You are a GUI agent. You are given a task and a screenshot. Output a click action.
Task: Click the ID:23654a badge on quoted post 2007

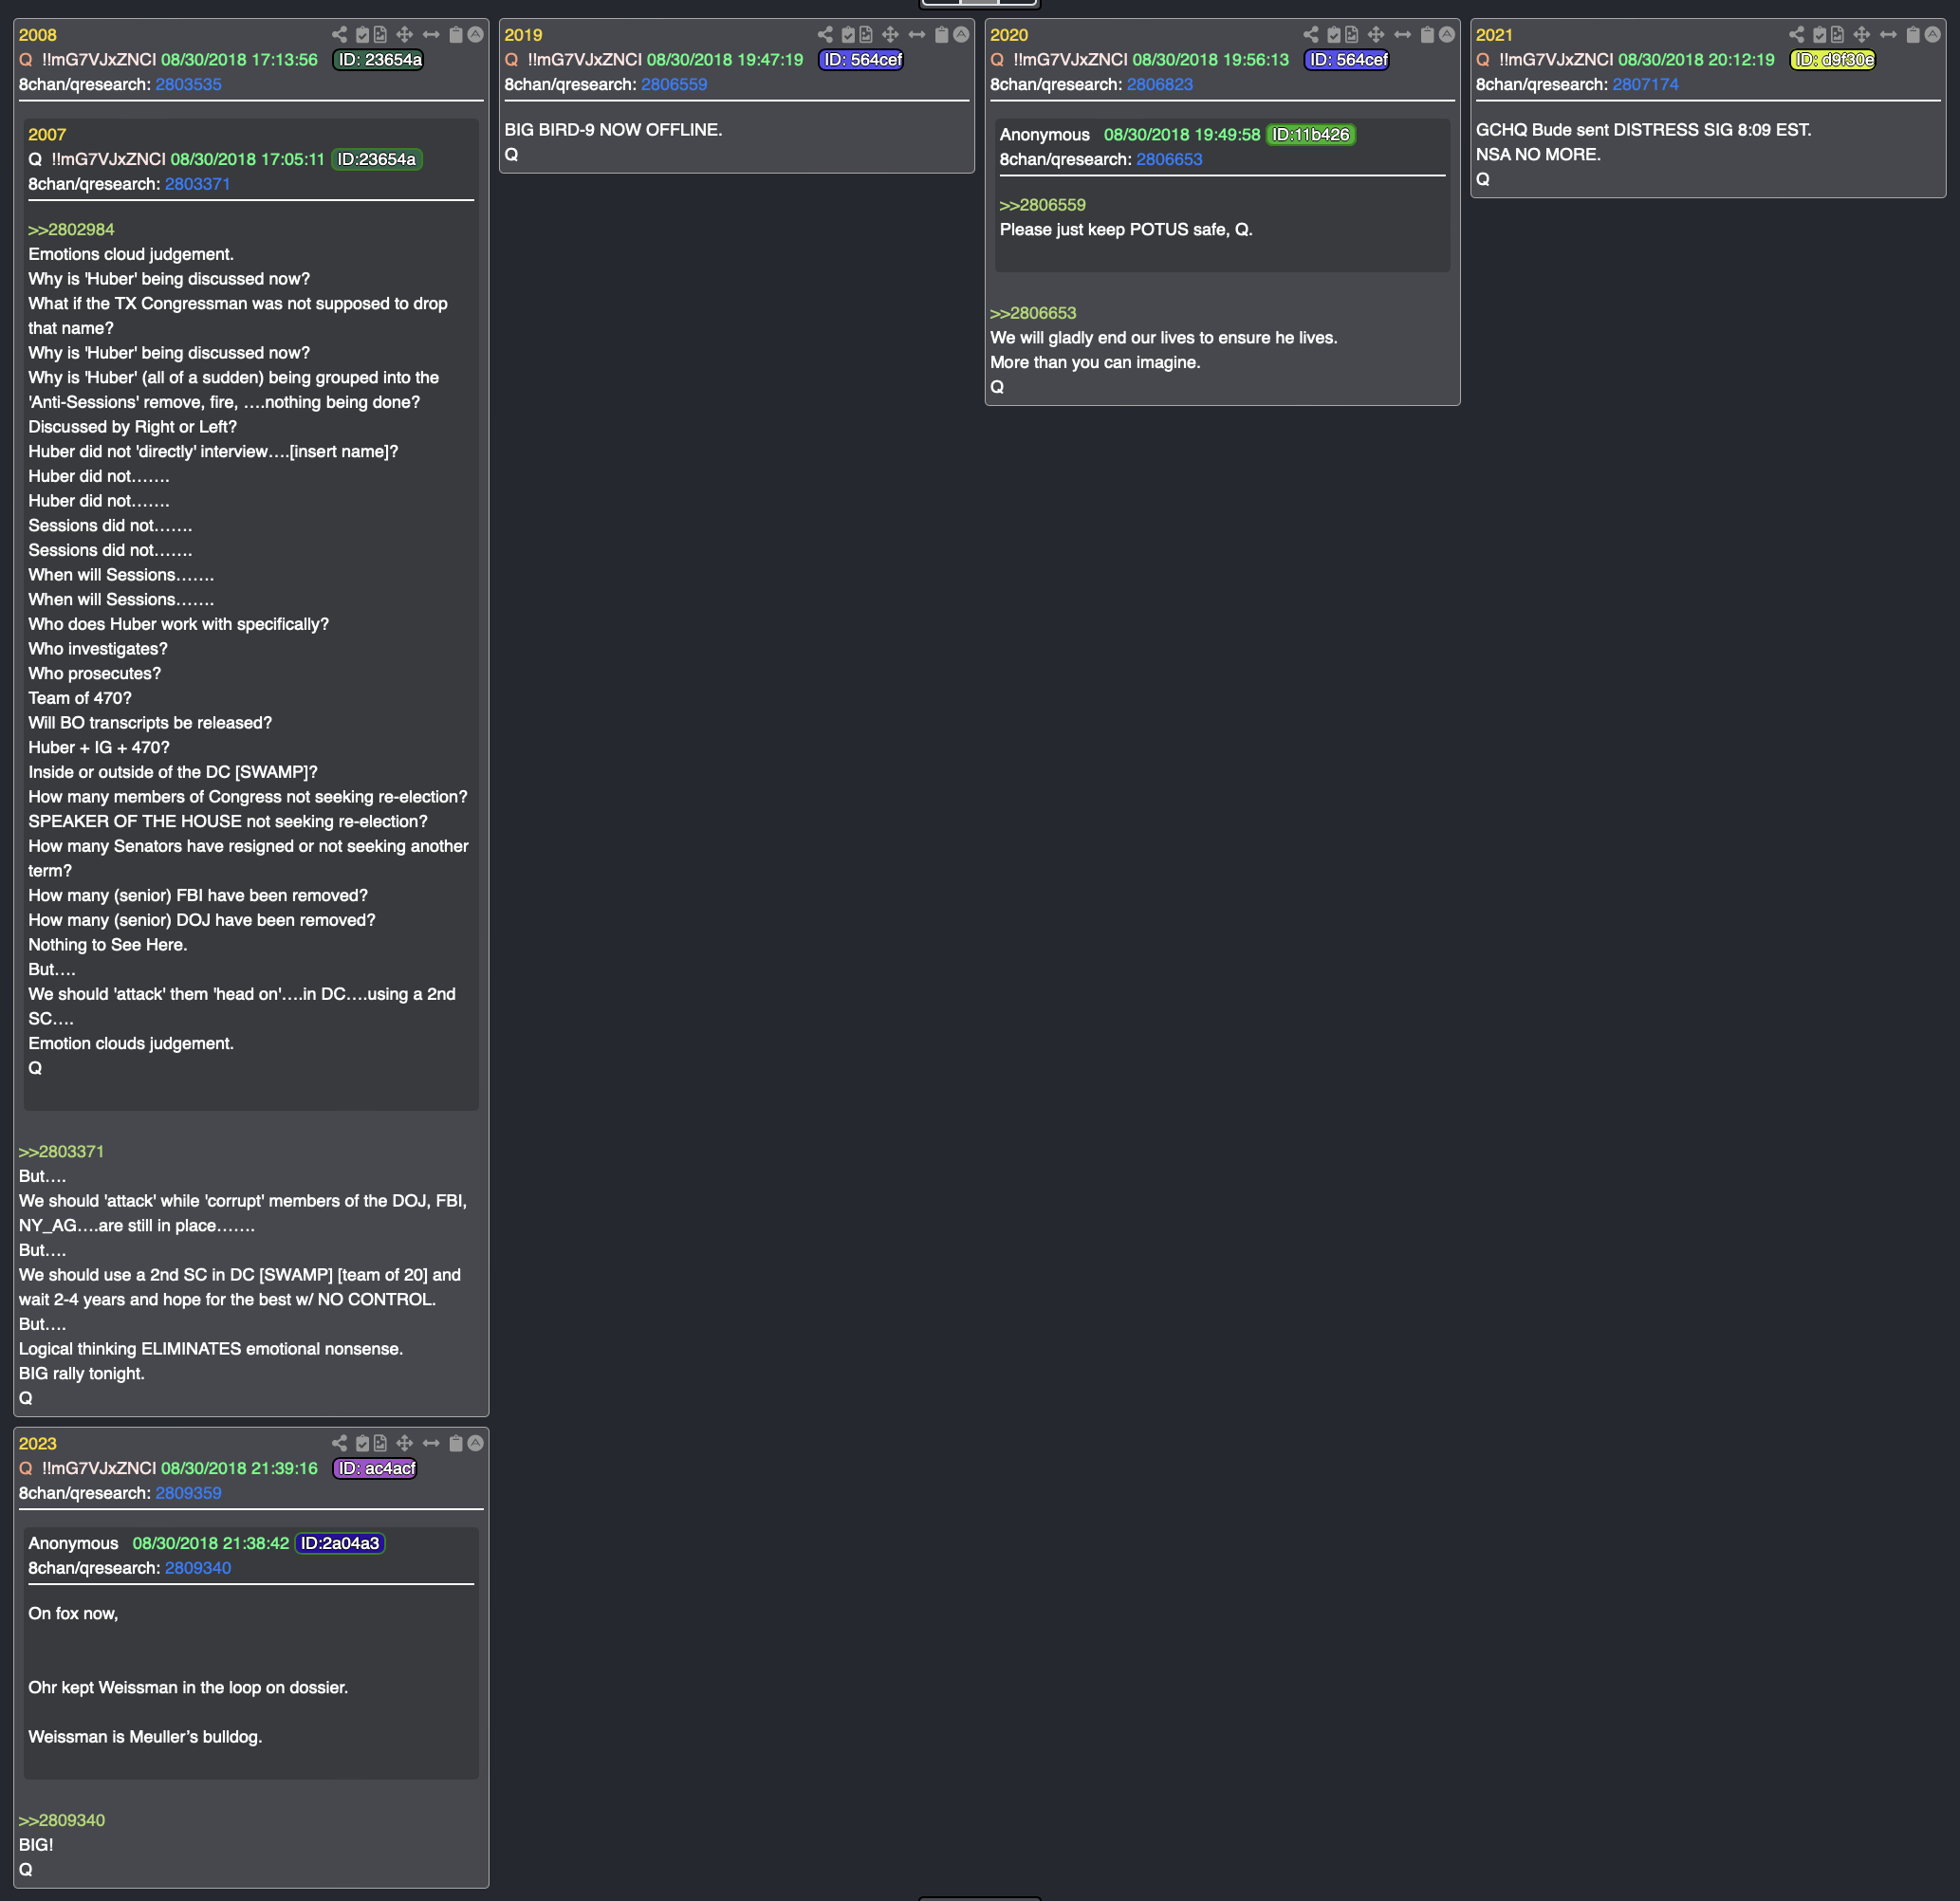(x=376, y=160)
